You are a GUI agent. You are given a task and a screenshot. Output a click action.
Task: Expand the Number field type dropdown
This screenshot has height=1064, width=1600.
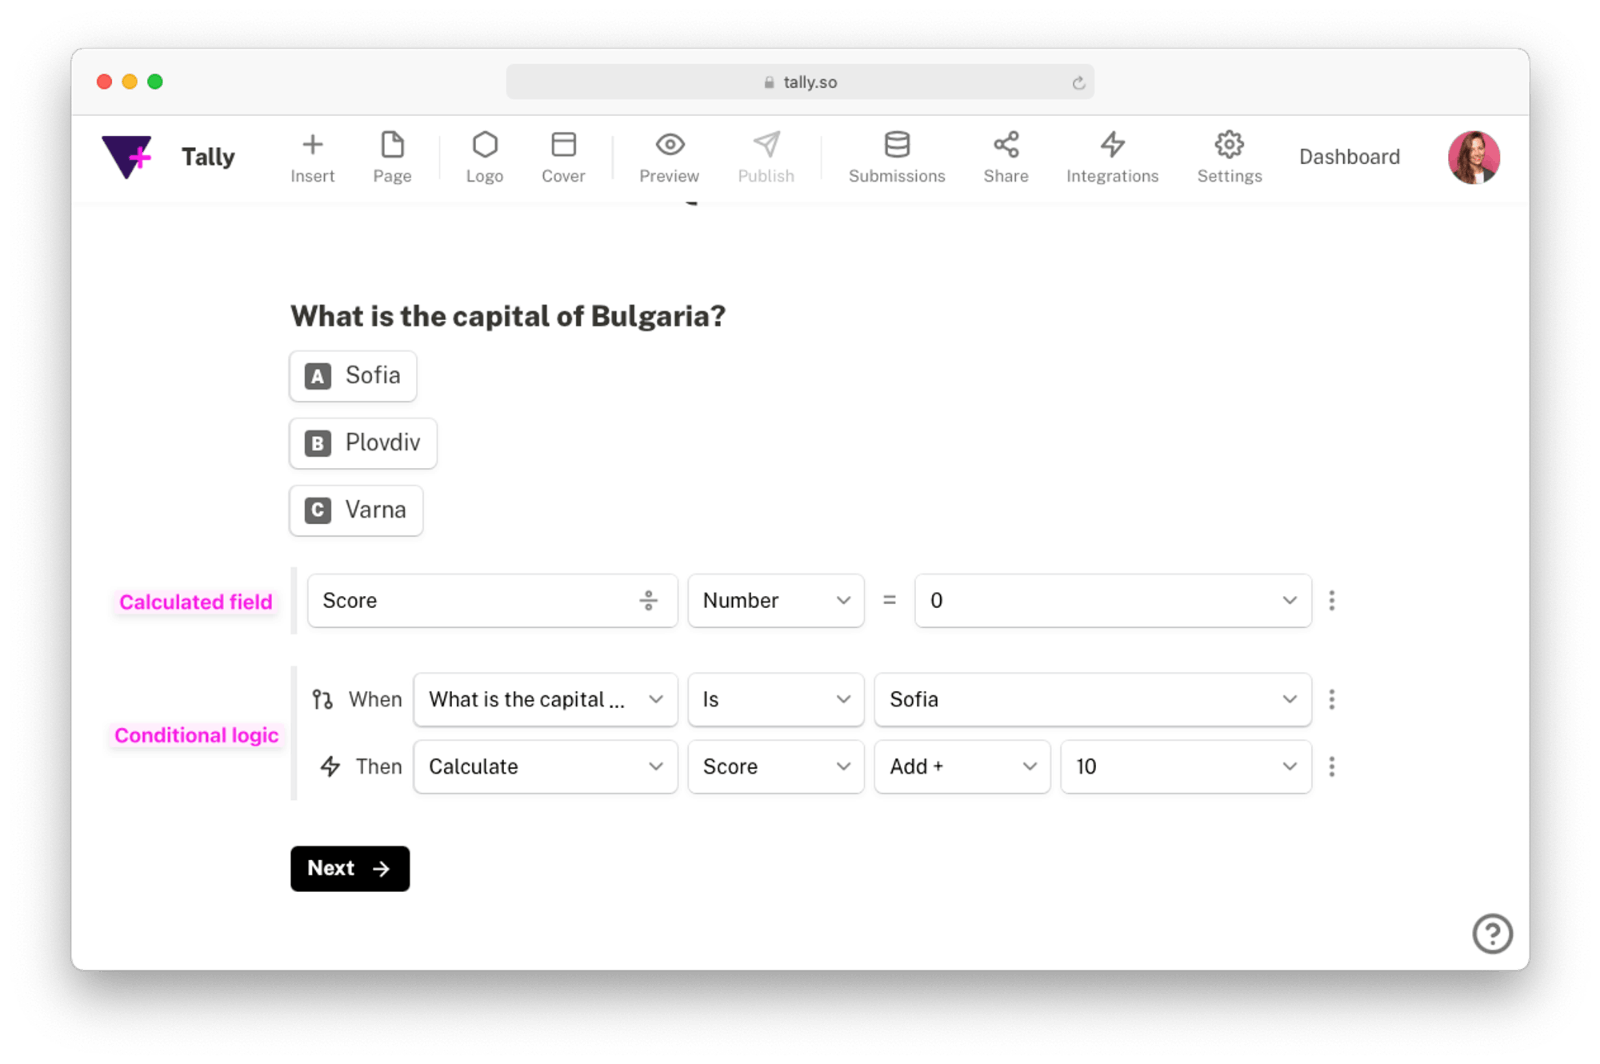coord(775,601)
